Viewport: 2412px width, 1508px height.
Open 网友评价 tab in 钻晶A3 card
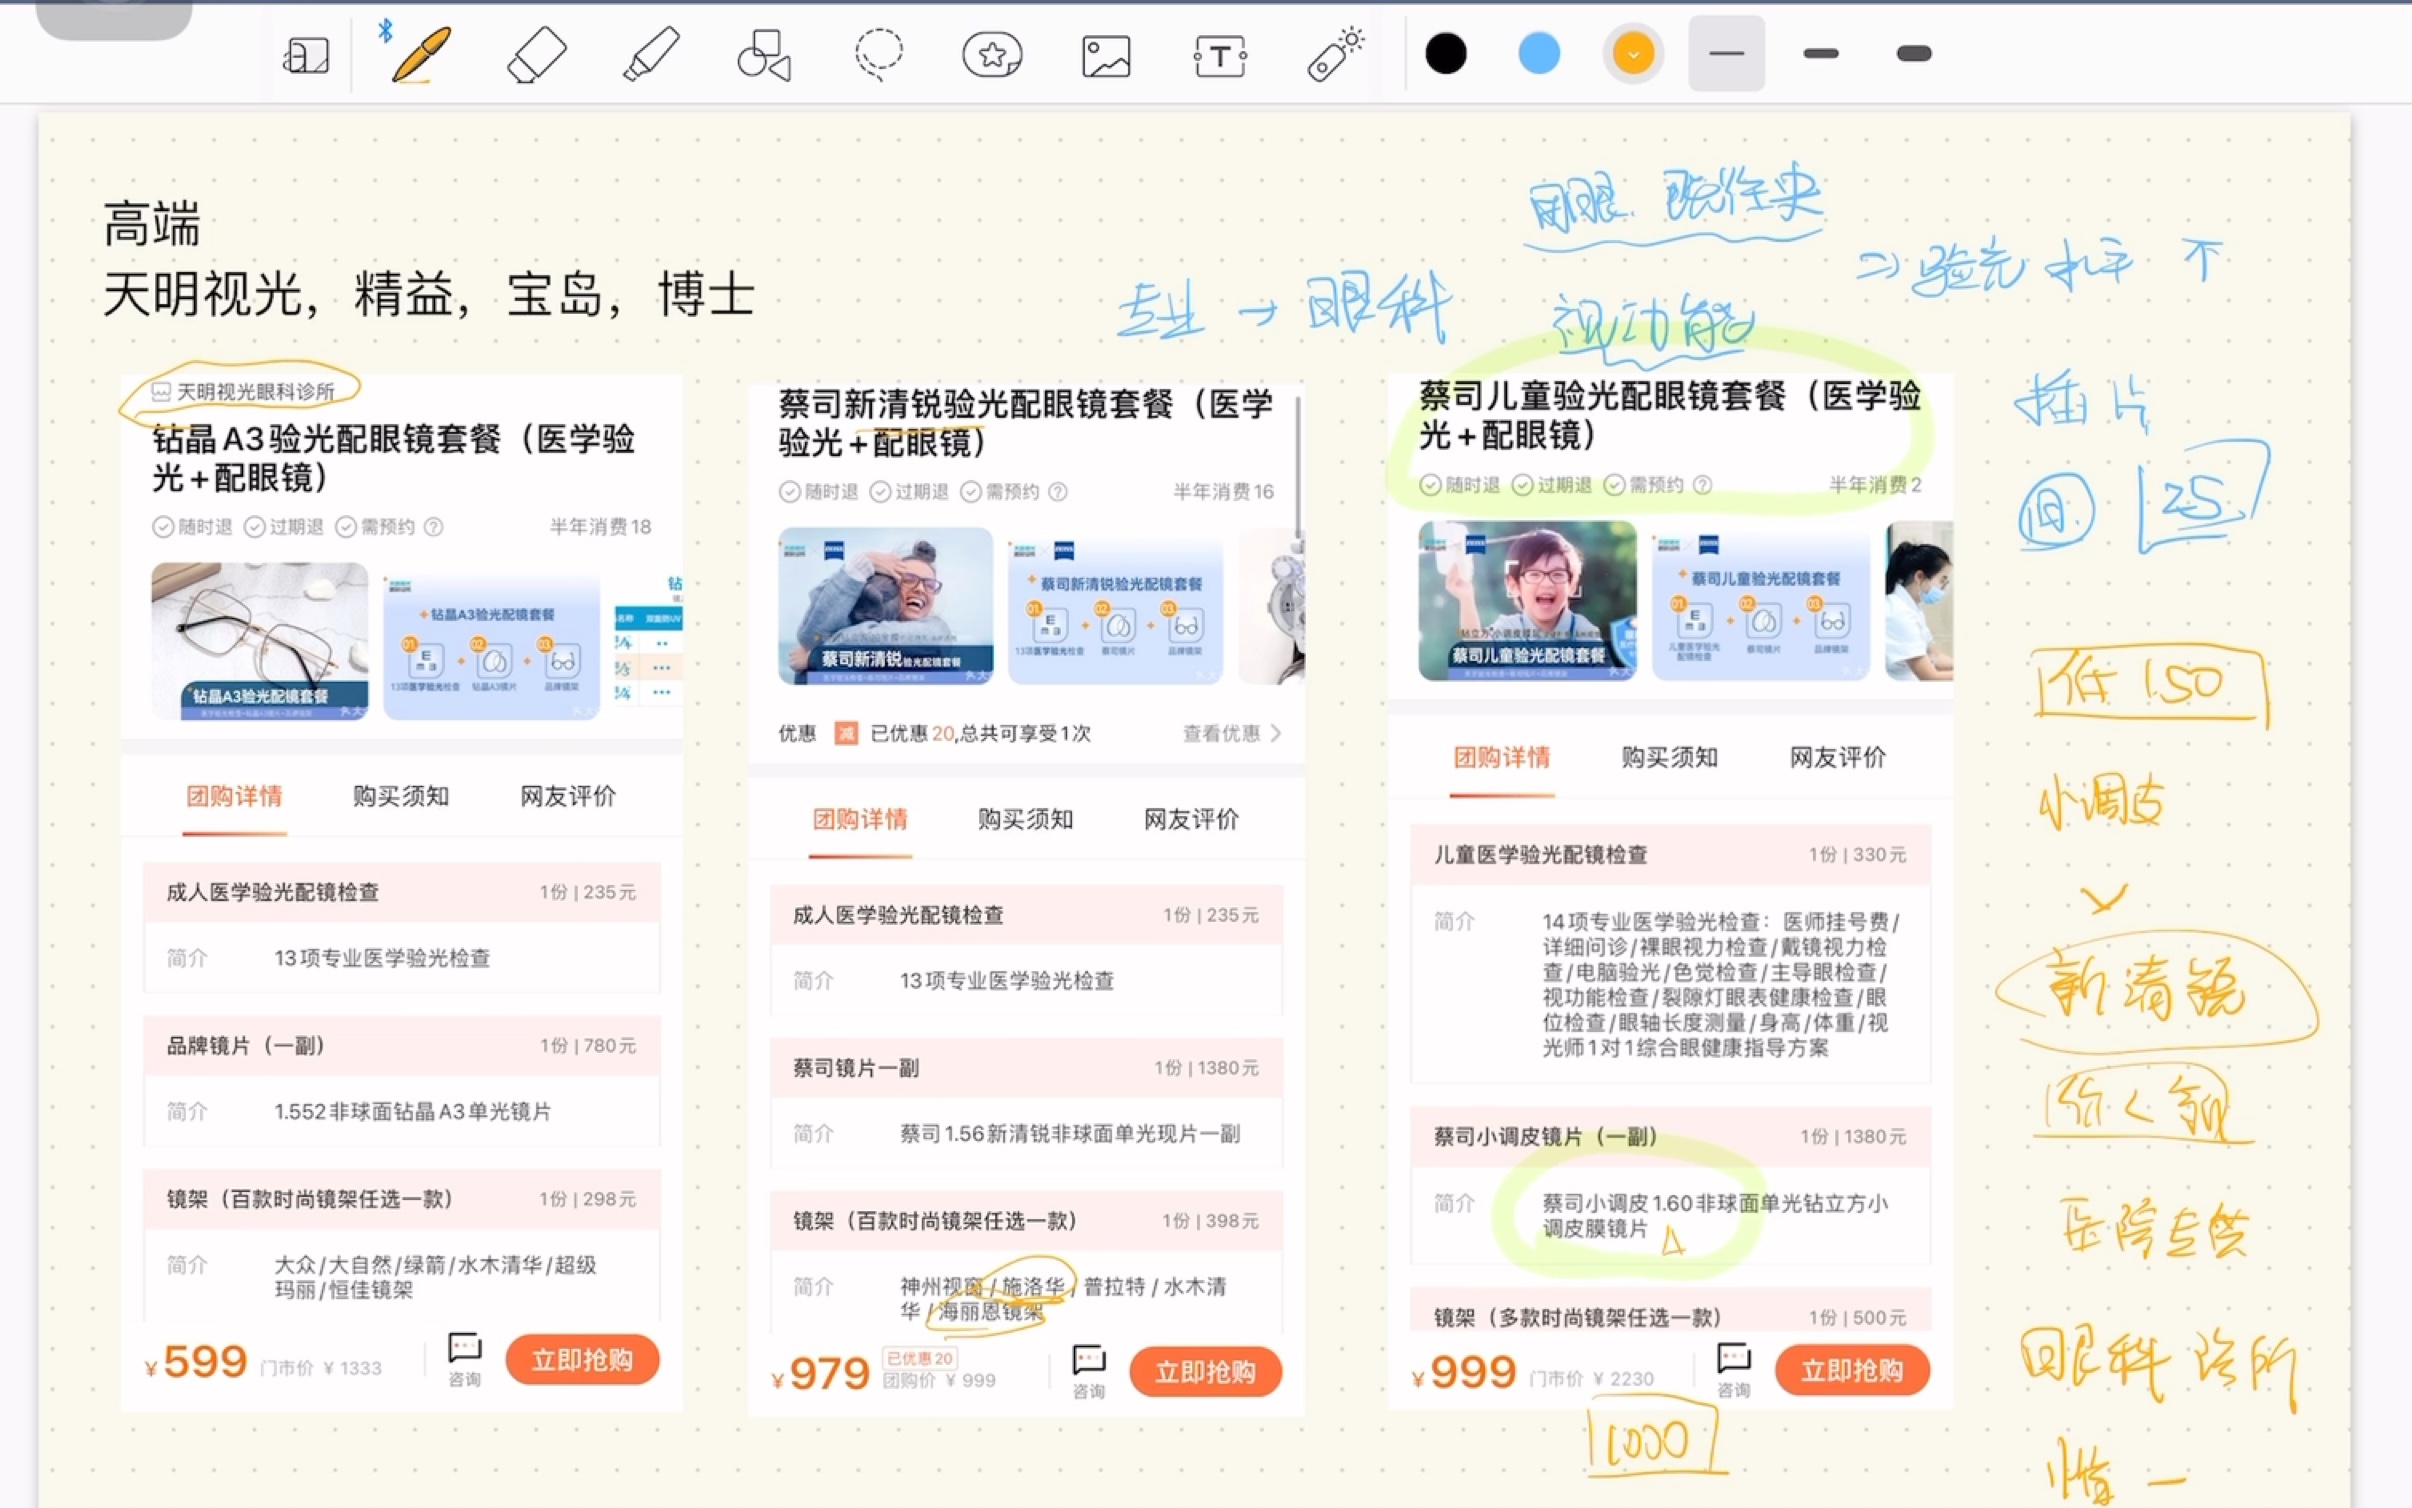(568, 797)
